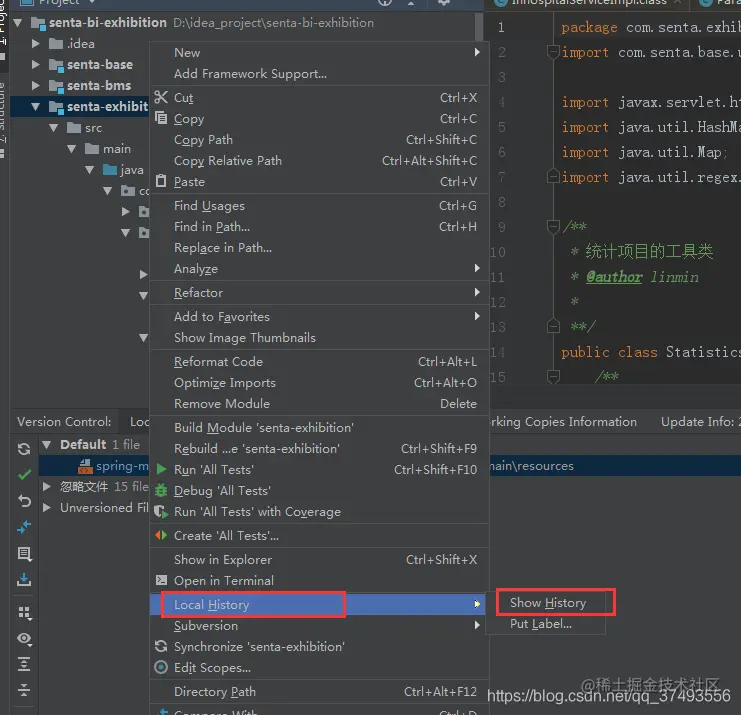
Task: Click the Copy icon in context menu
Action: [x=161, y=118]
